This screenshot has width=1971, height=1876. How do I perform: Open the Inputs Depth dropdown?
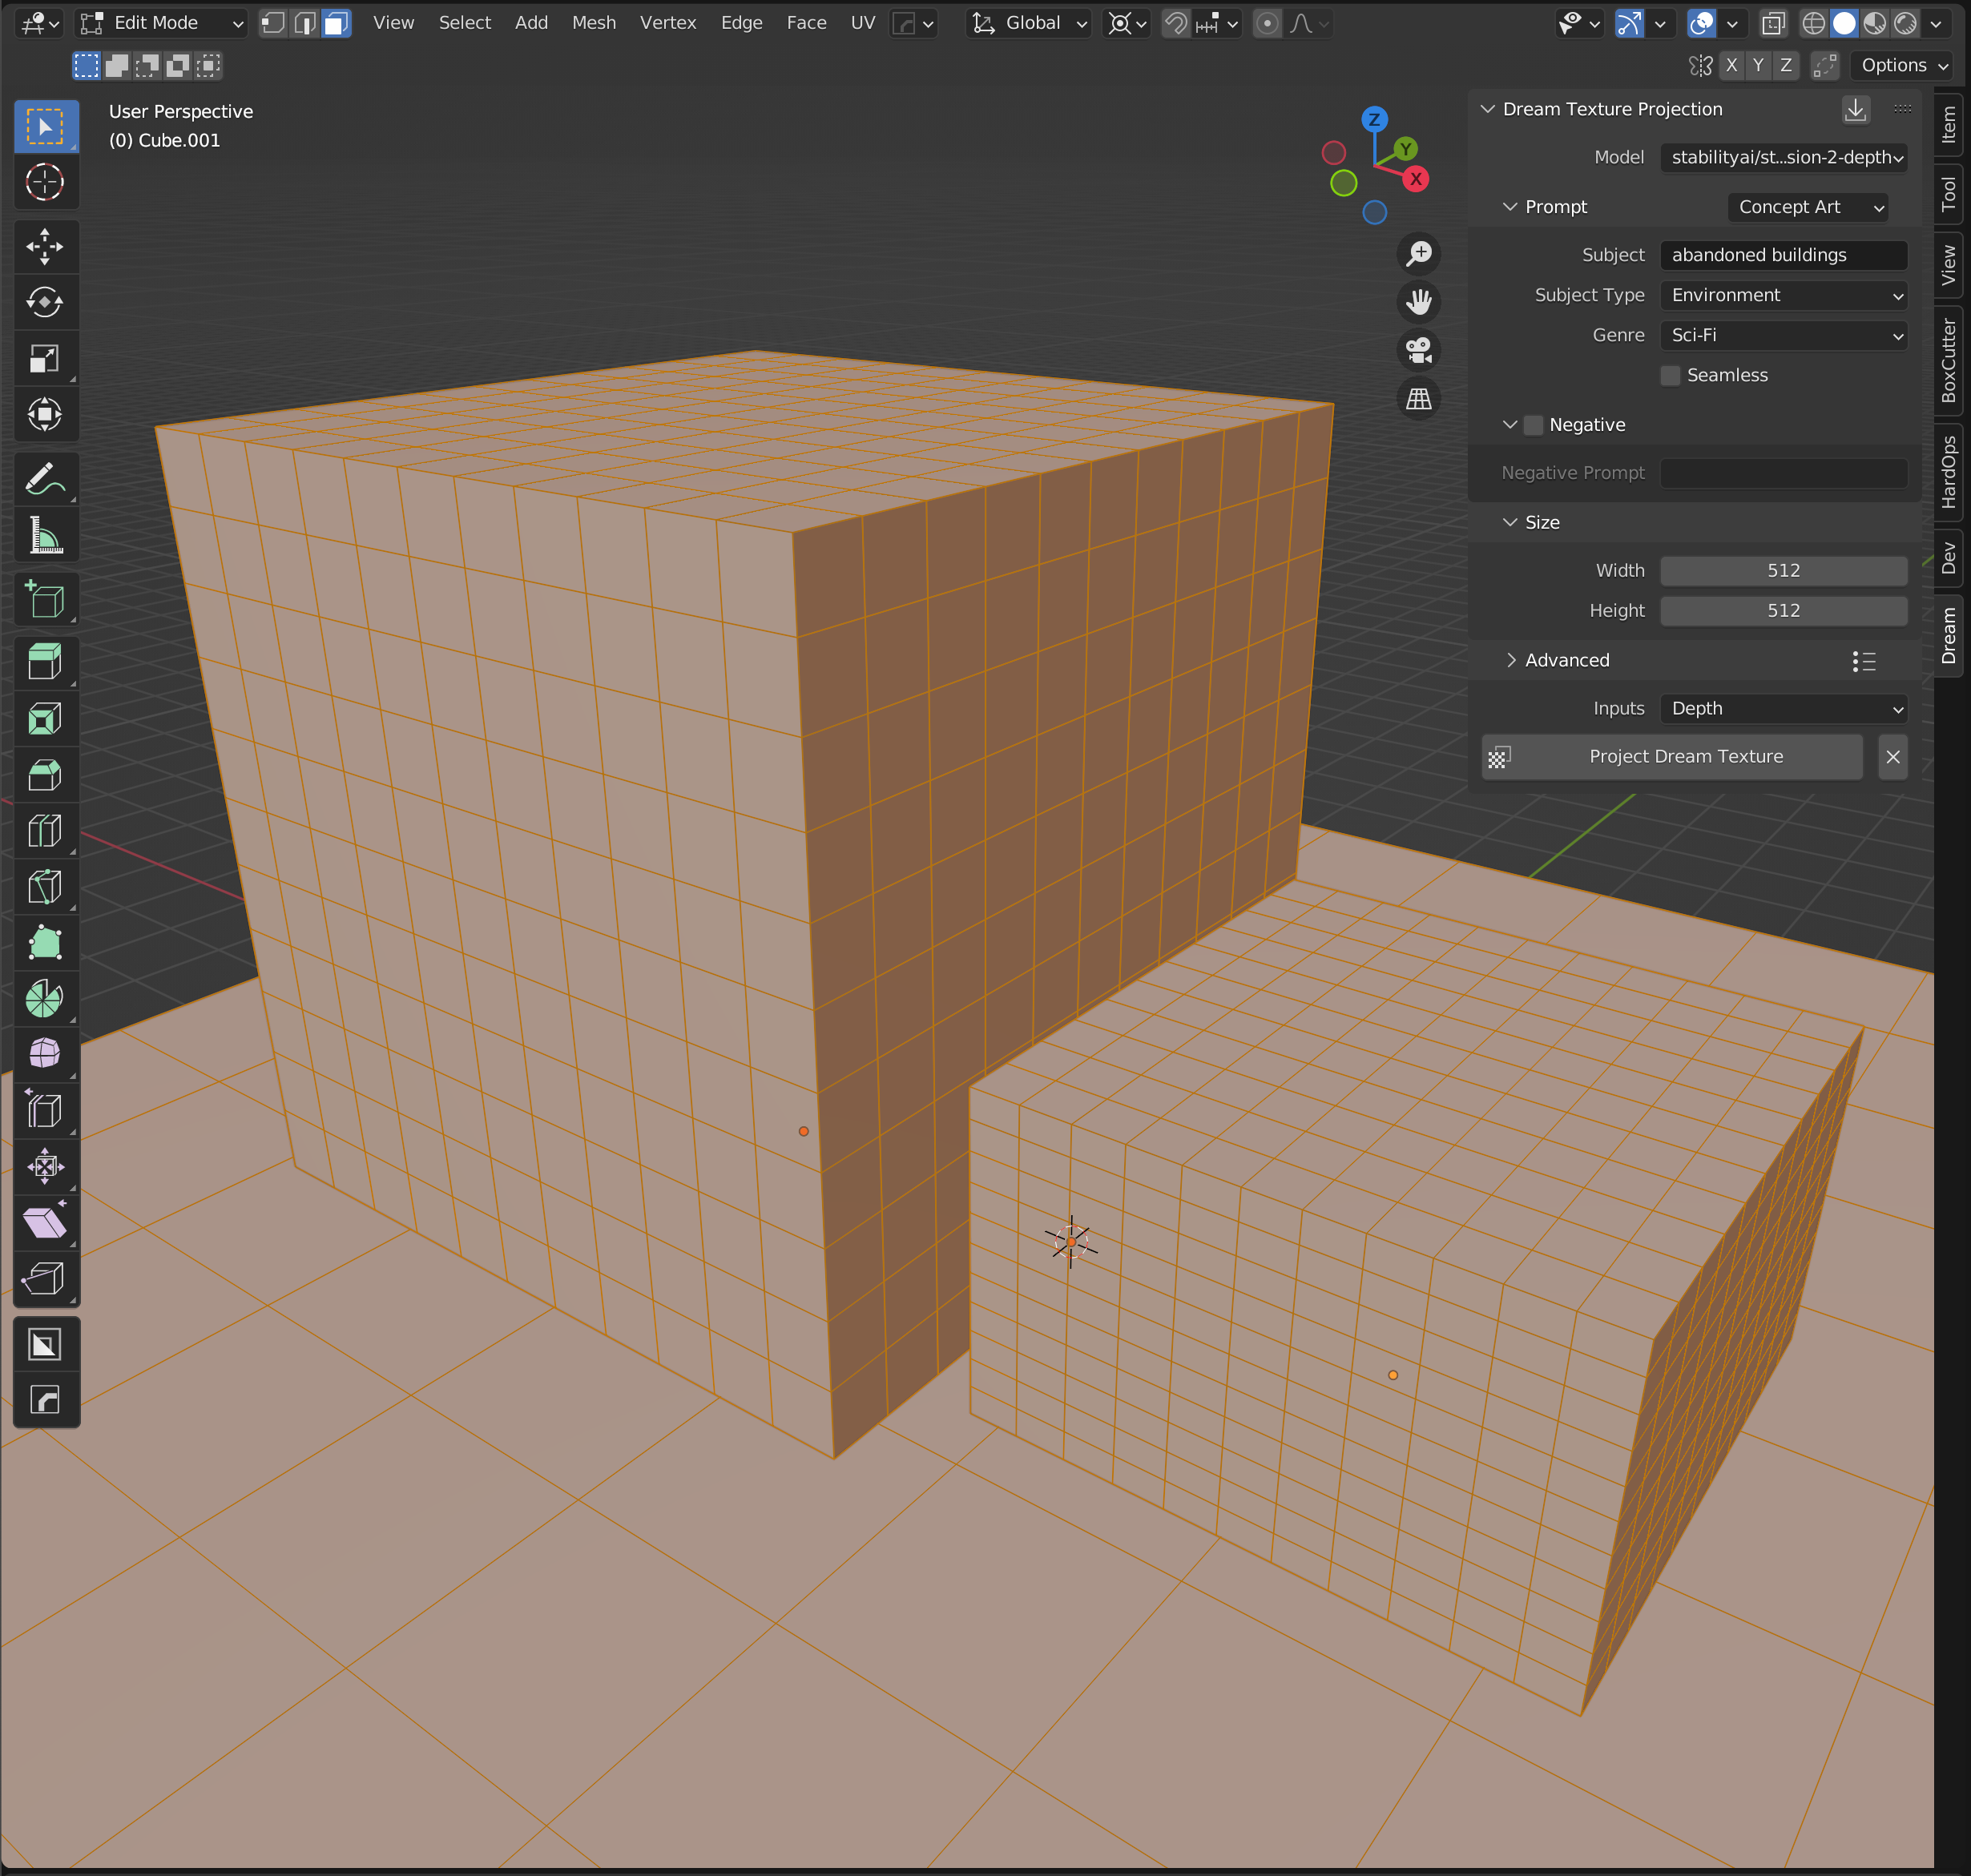coord(1783,708)
